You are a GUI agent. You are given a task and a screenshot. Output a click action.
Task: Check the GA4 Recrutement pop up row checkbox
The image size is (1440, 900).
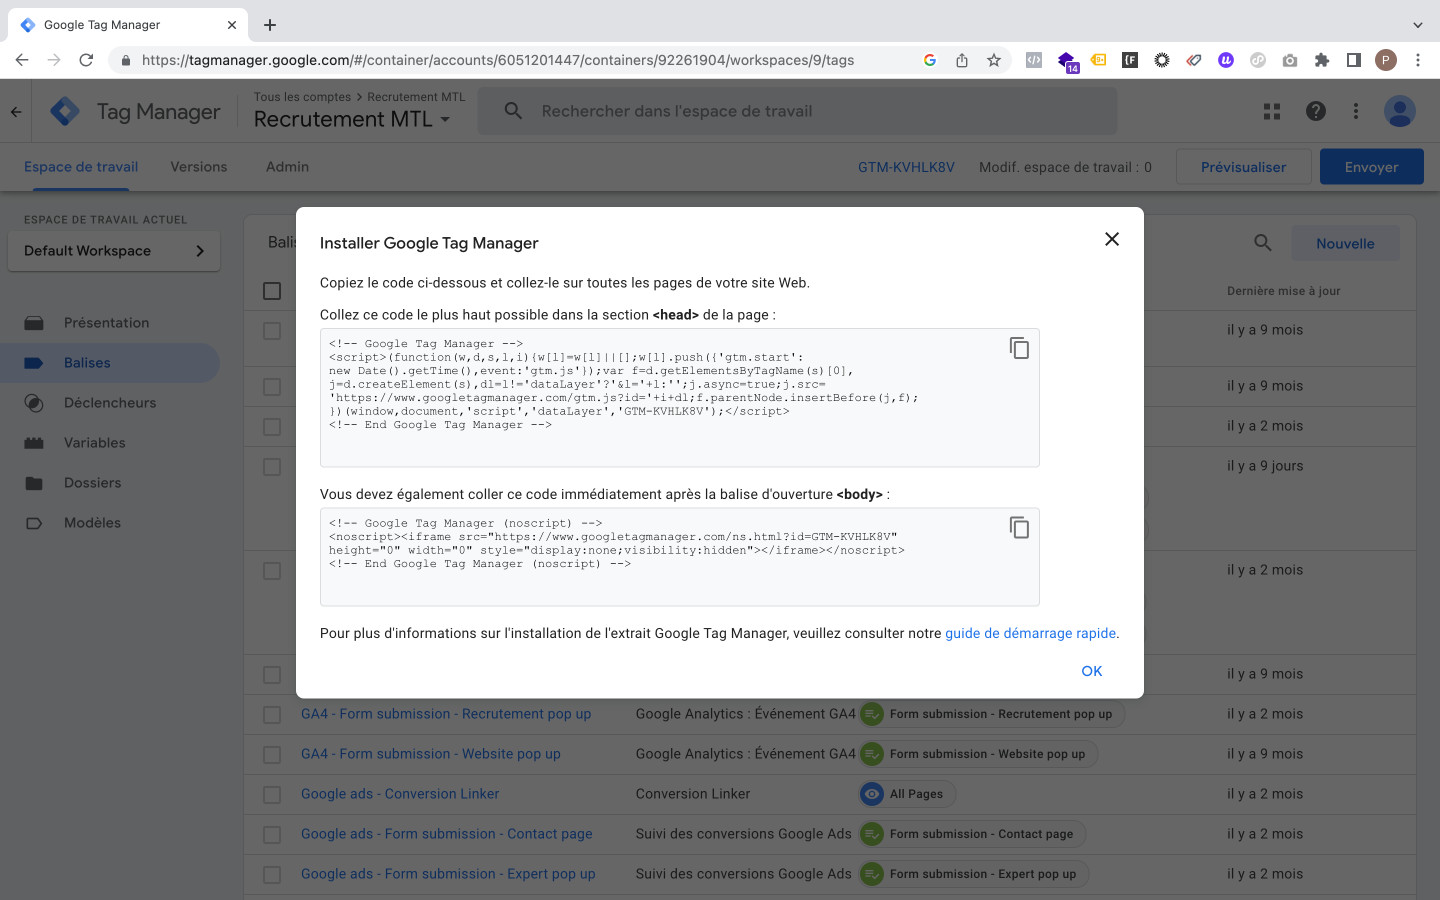272,715
